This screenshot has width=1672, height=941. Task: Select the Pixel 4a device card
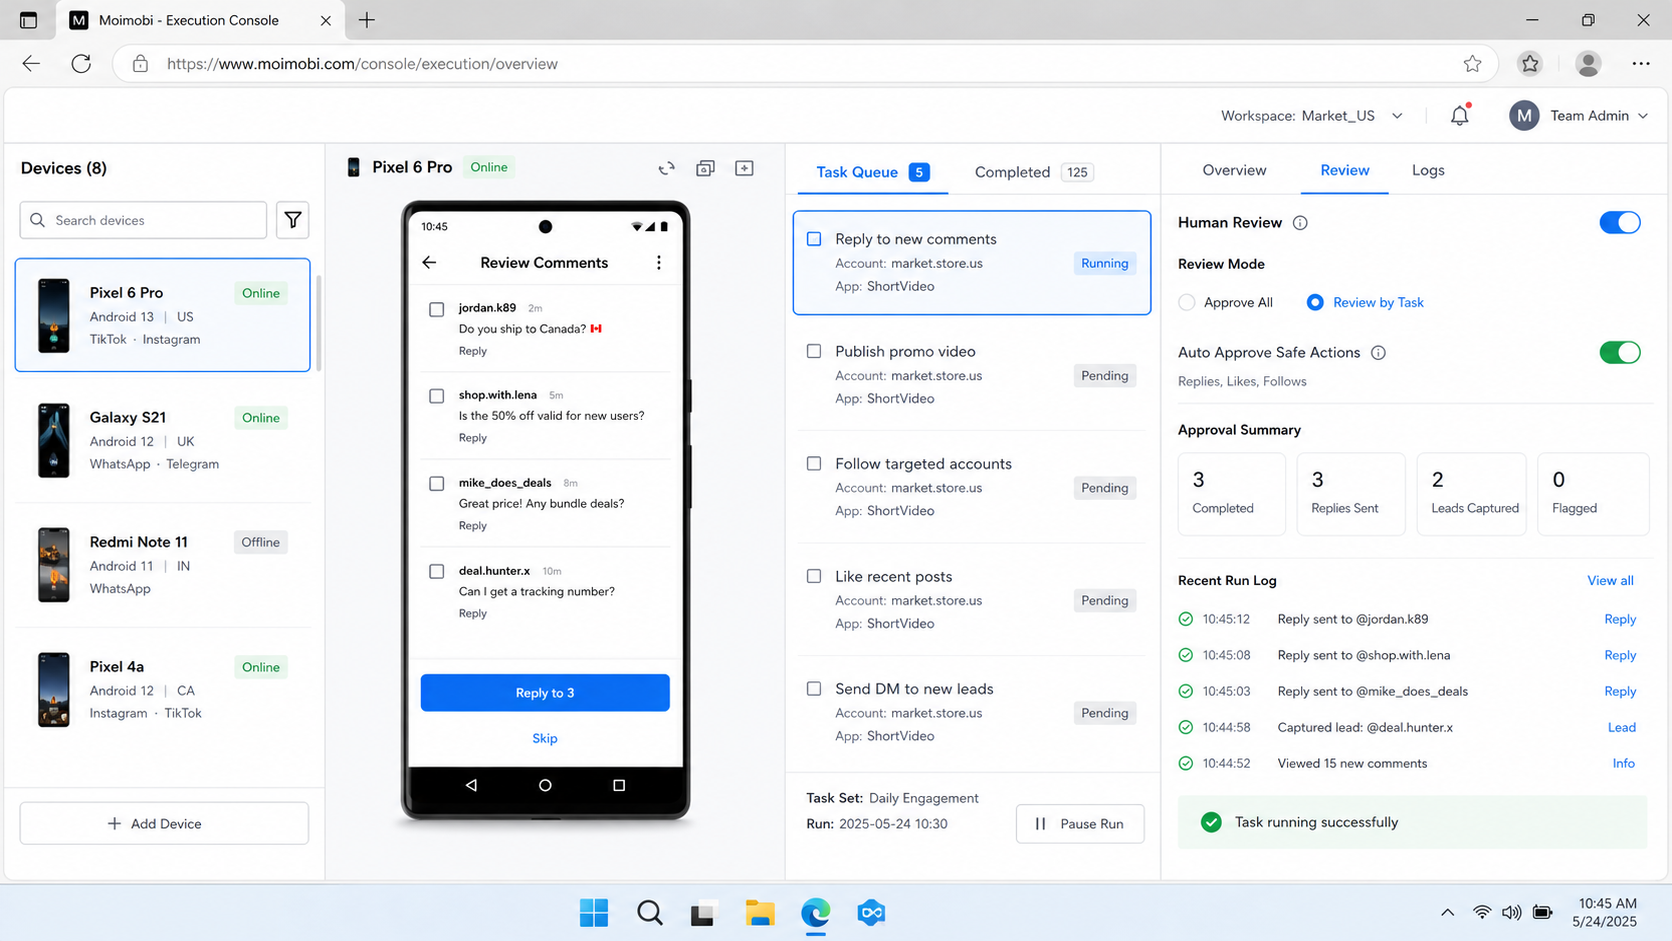click(x=163, y=690)
